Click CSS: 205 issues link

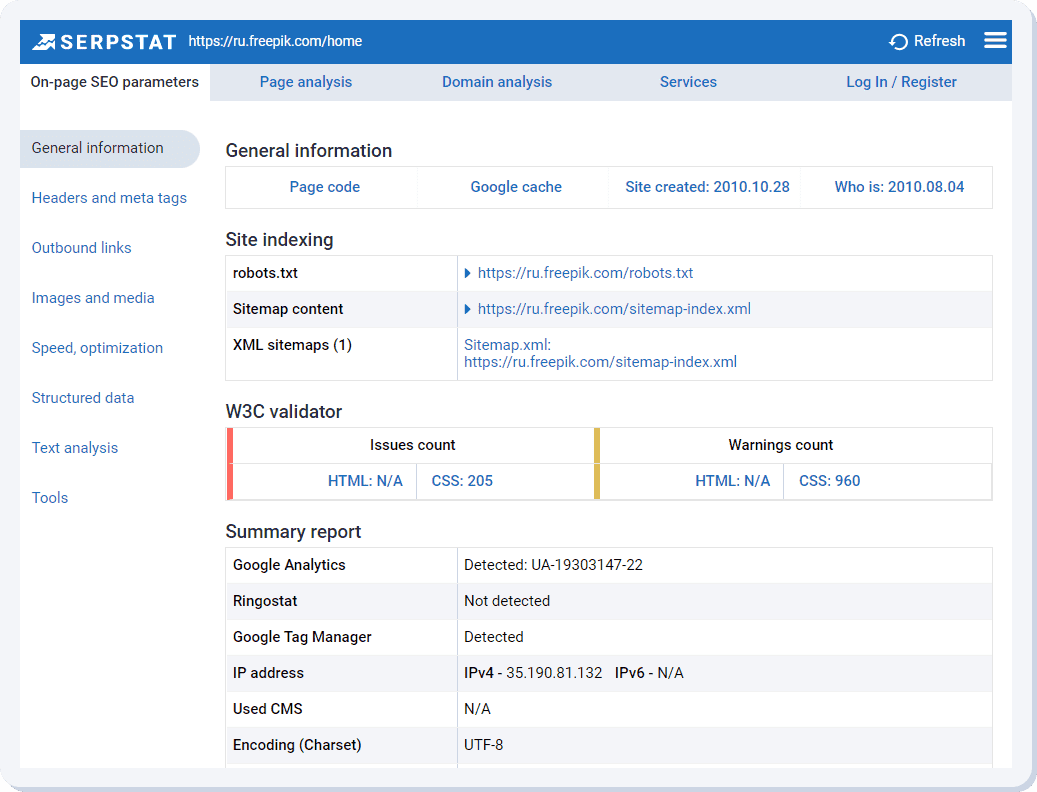(x=462, y=481)
